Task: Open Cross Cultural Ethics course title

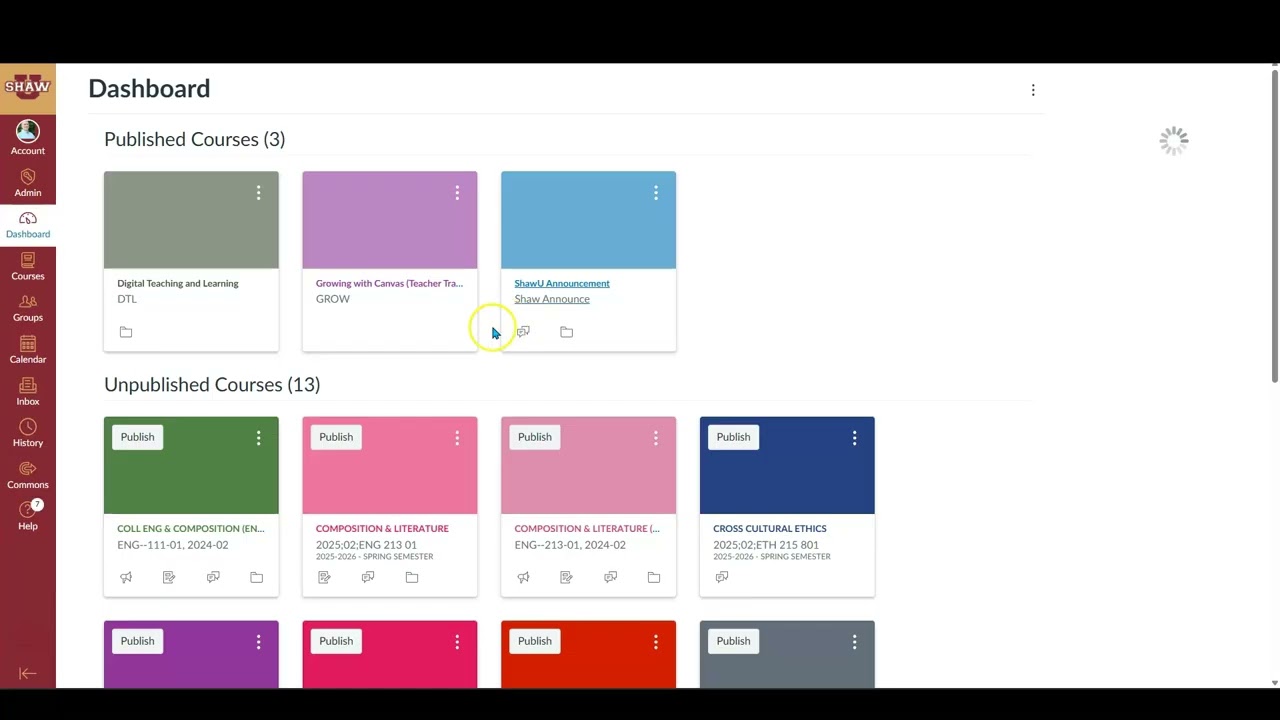Action: 770,528
